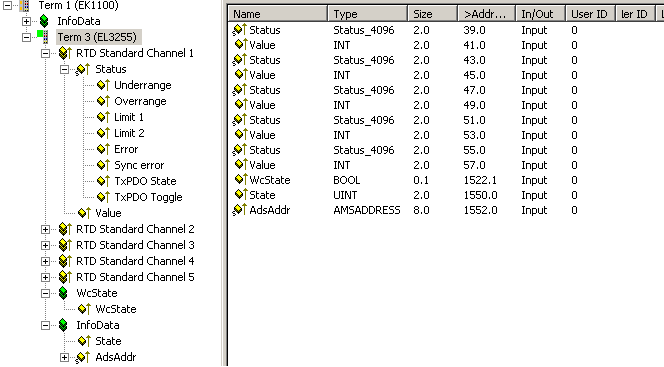Click icon of Status row at address 39.0
This screenshot has height=367, width=664.
click(x=240, y=30)
